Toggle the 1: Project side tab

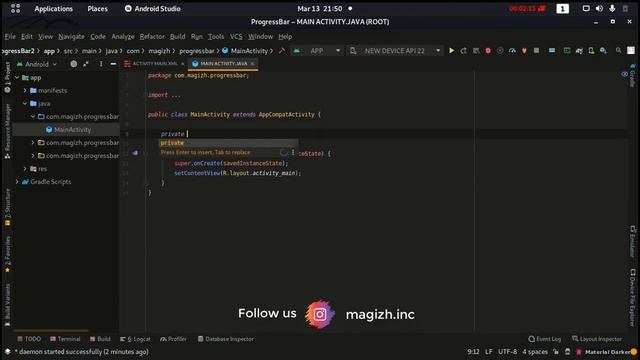7,78
